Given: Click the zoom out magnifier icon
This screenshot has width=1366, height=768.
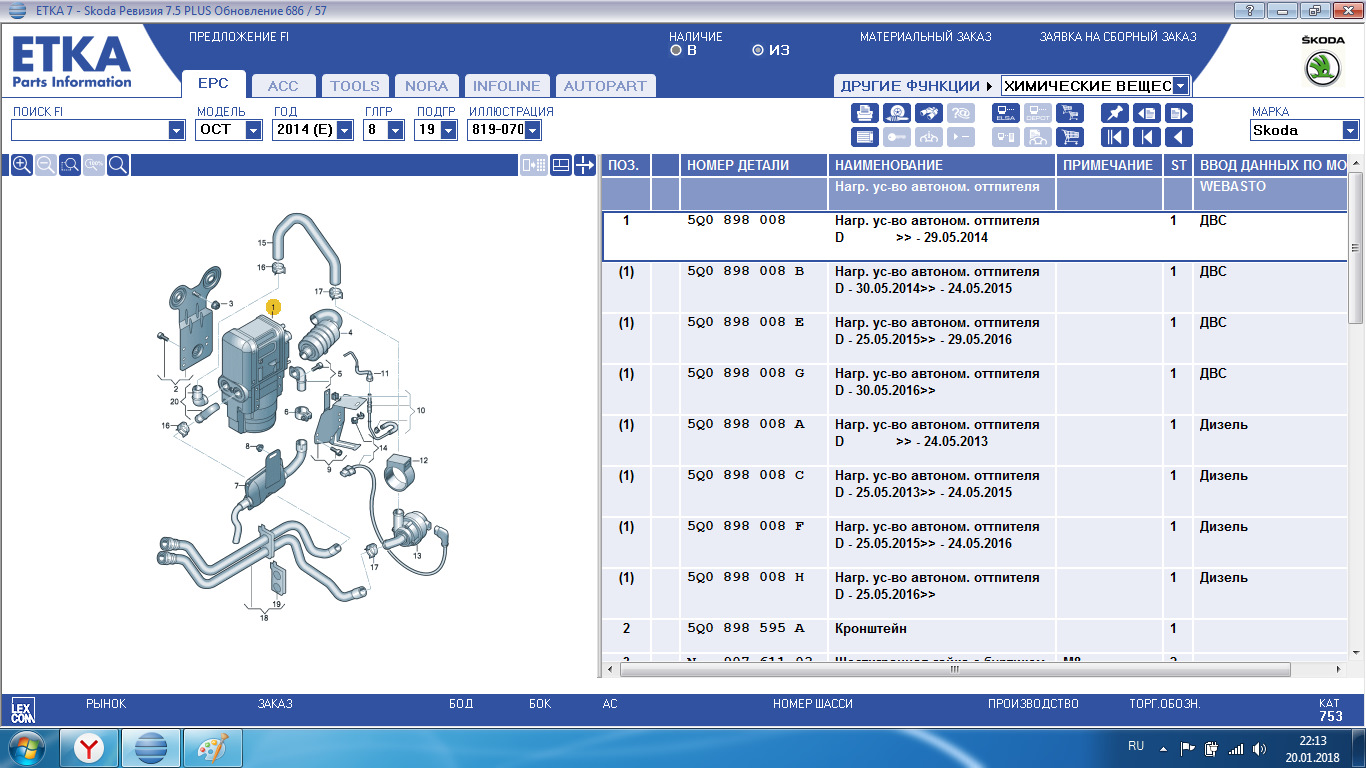Looking at the screenshot, I should click(x=45, y=165).
